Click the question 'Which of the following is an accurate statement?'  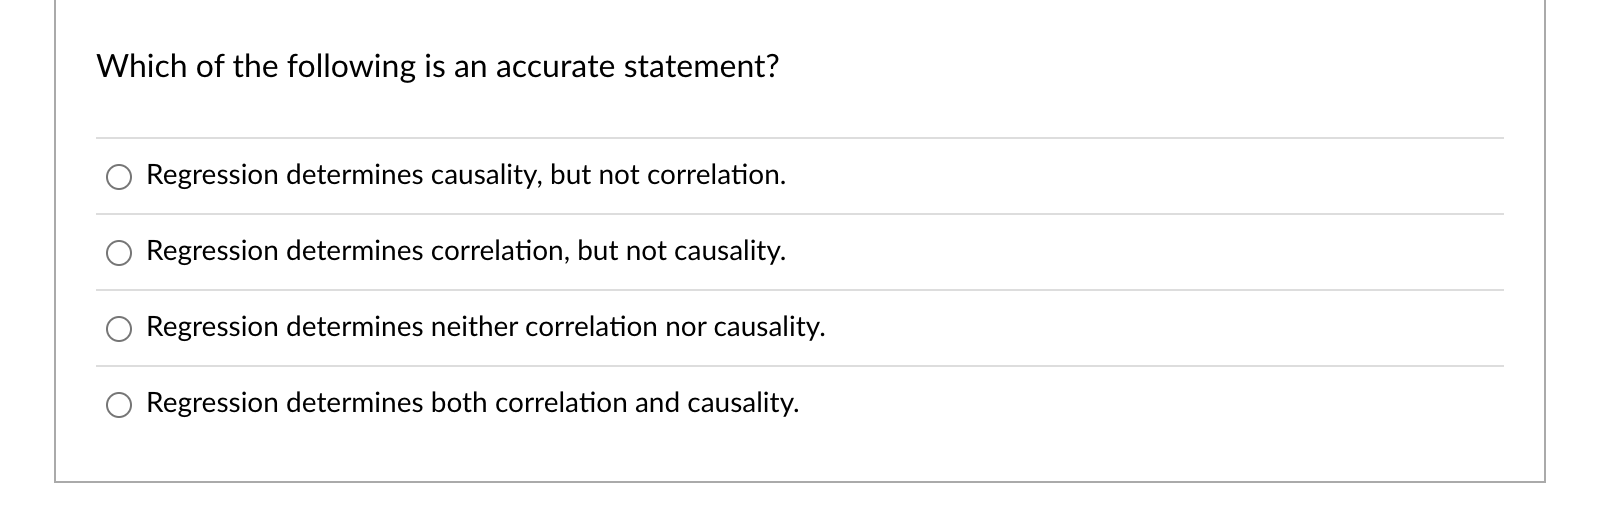point(437,67)
